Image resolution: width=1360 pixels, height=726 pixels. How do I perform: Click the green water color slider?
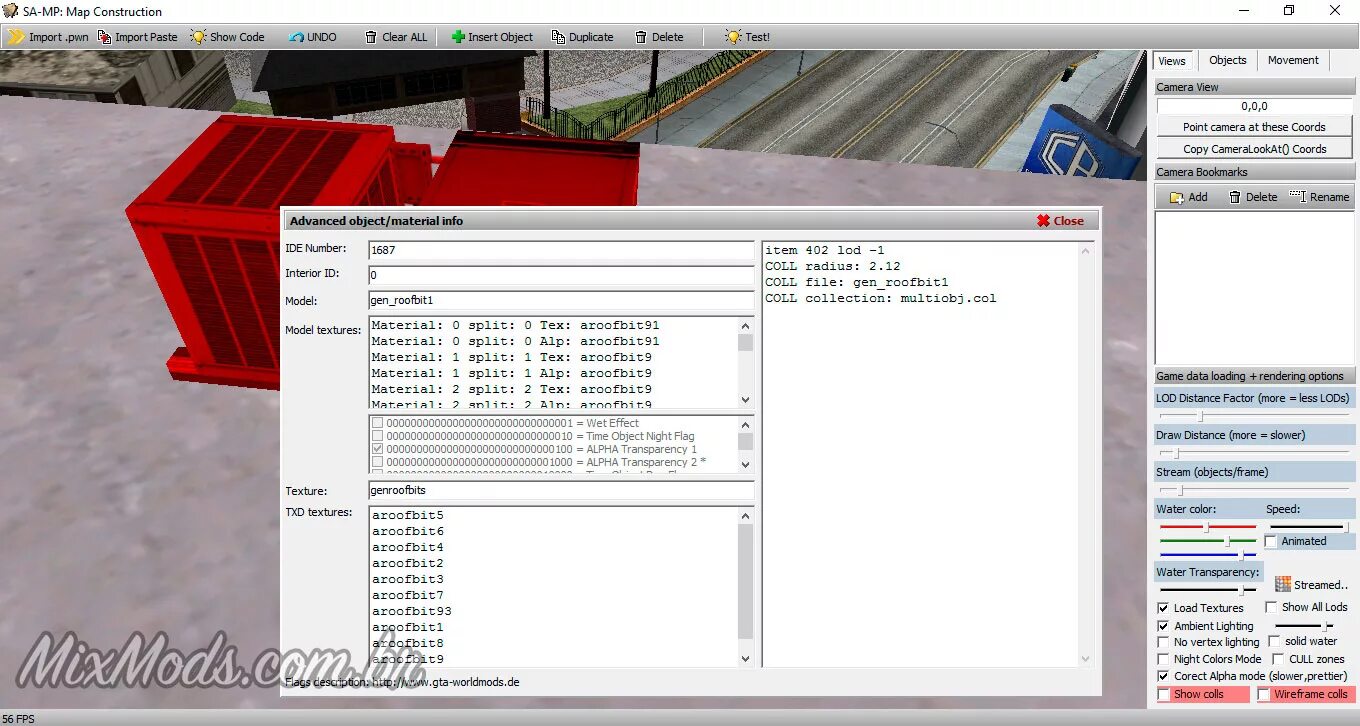coord(1208,541)
